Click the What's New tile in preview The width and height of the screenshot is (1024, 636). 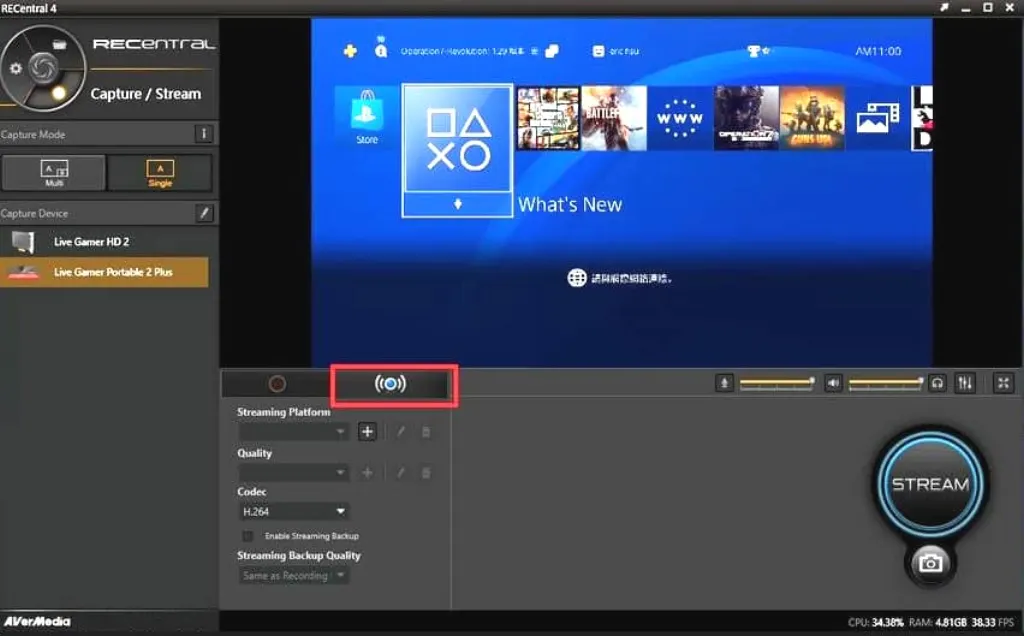[x=457, y=150]
